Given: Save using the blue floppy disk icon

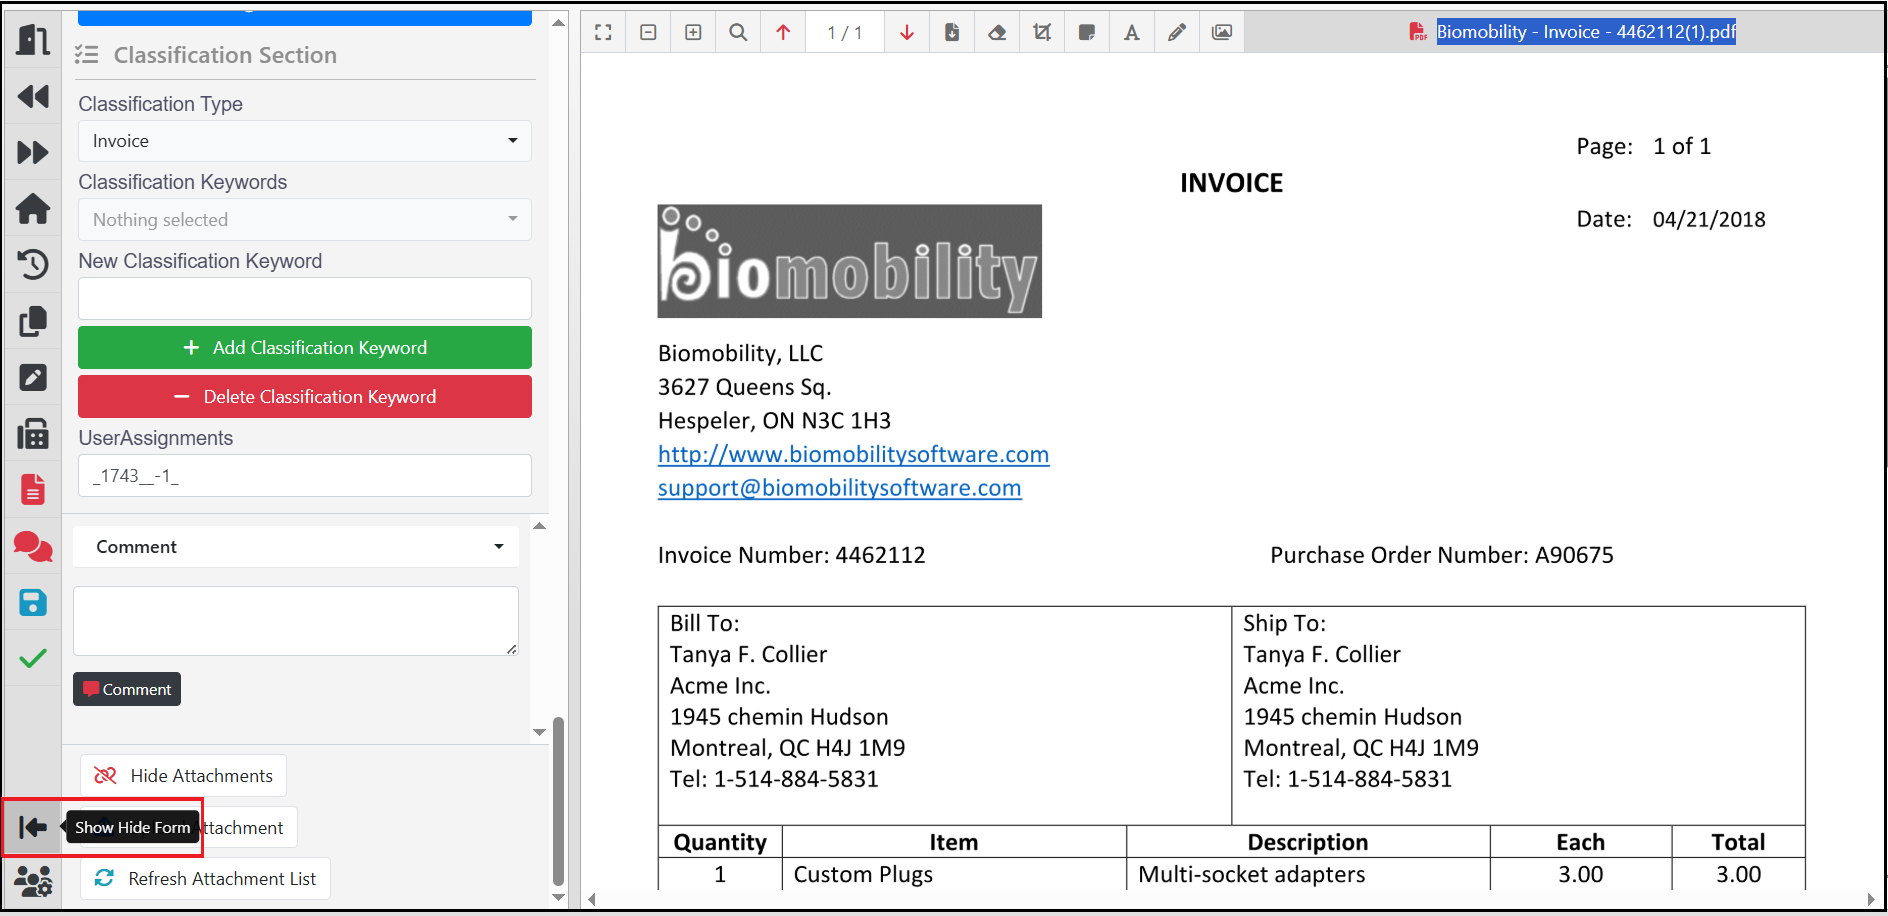Looking at the screenshot, I should click(33, 602).
